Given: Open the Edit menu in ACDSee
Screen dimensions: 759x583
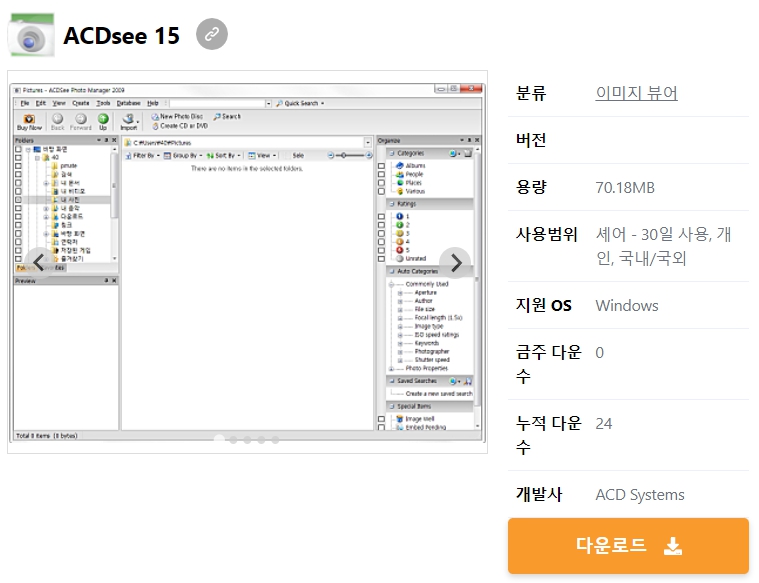Looking at the screenshot, I should 41,103.
